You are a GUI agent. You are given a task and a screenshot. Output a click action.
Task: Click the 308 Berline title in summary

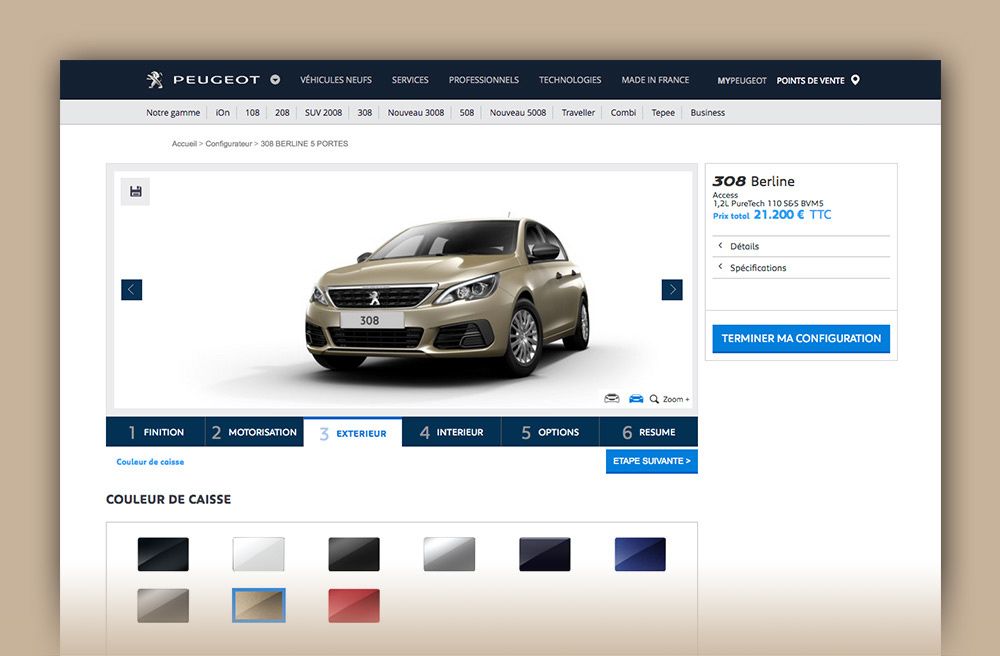pos(753,181)
